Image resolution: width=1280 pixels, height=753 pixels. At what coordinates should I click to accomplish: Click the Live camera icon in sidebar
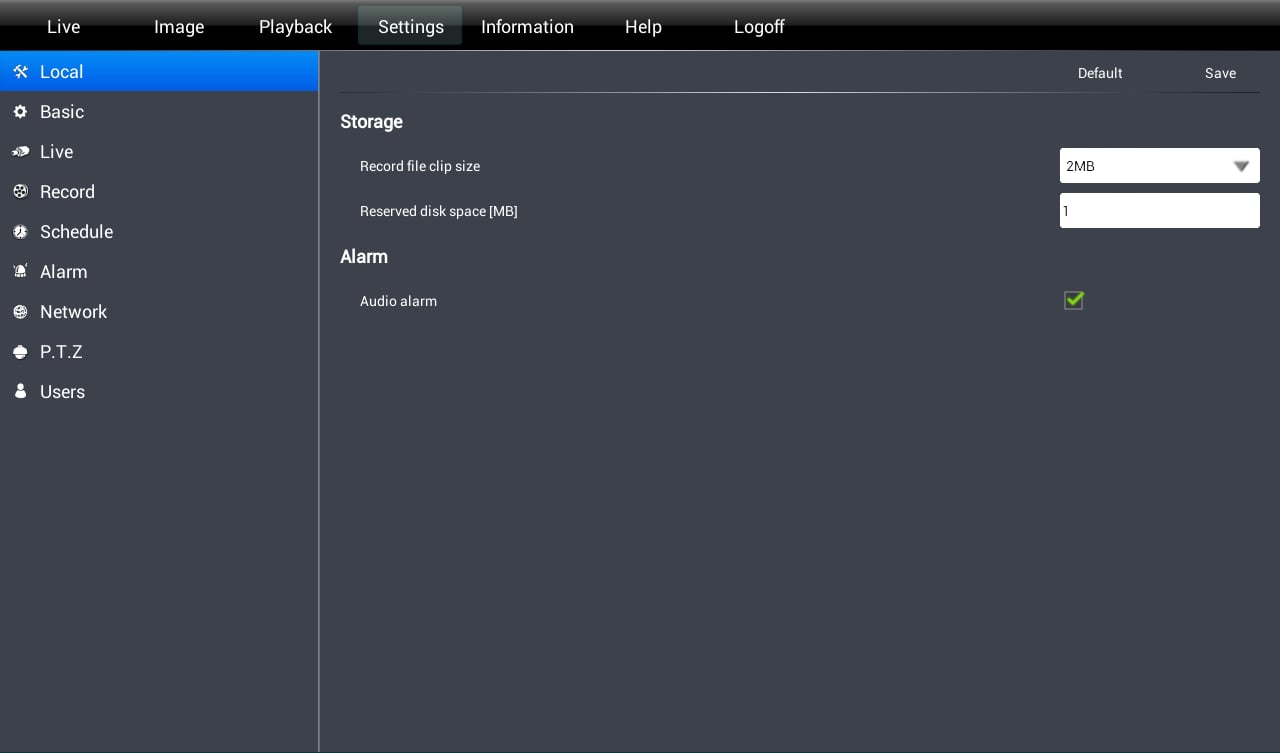(x=20, y=152)
